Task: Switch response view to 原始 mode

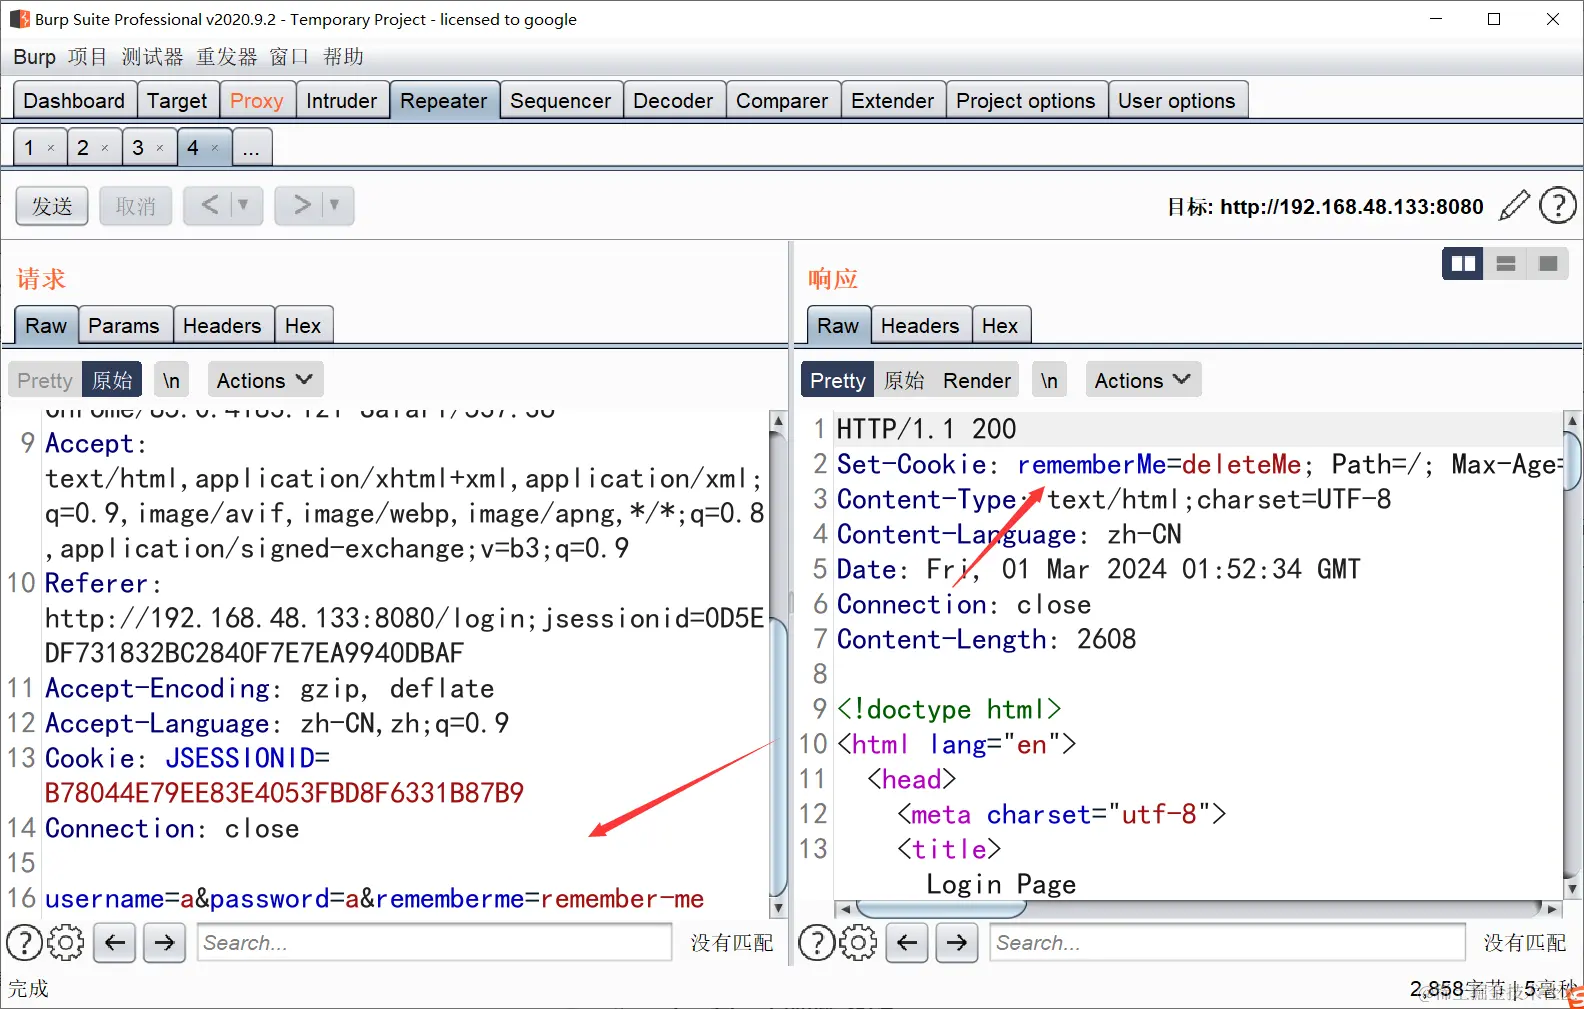Action: click(904, 380)
